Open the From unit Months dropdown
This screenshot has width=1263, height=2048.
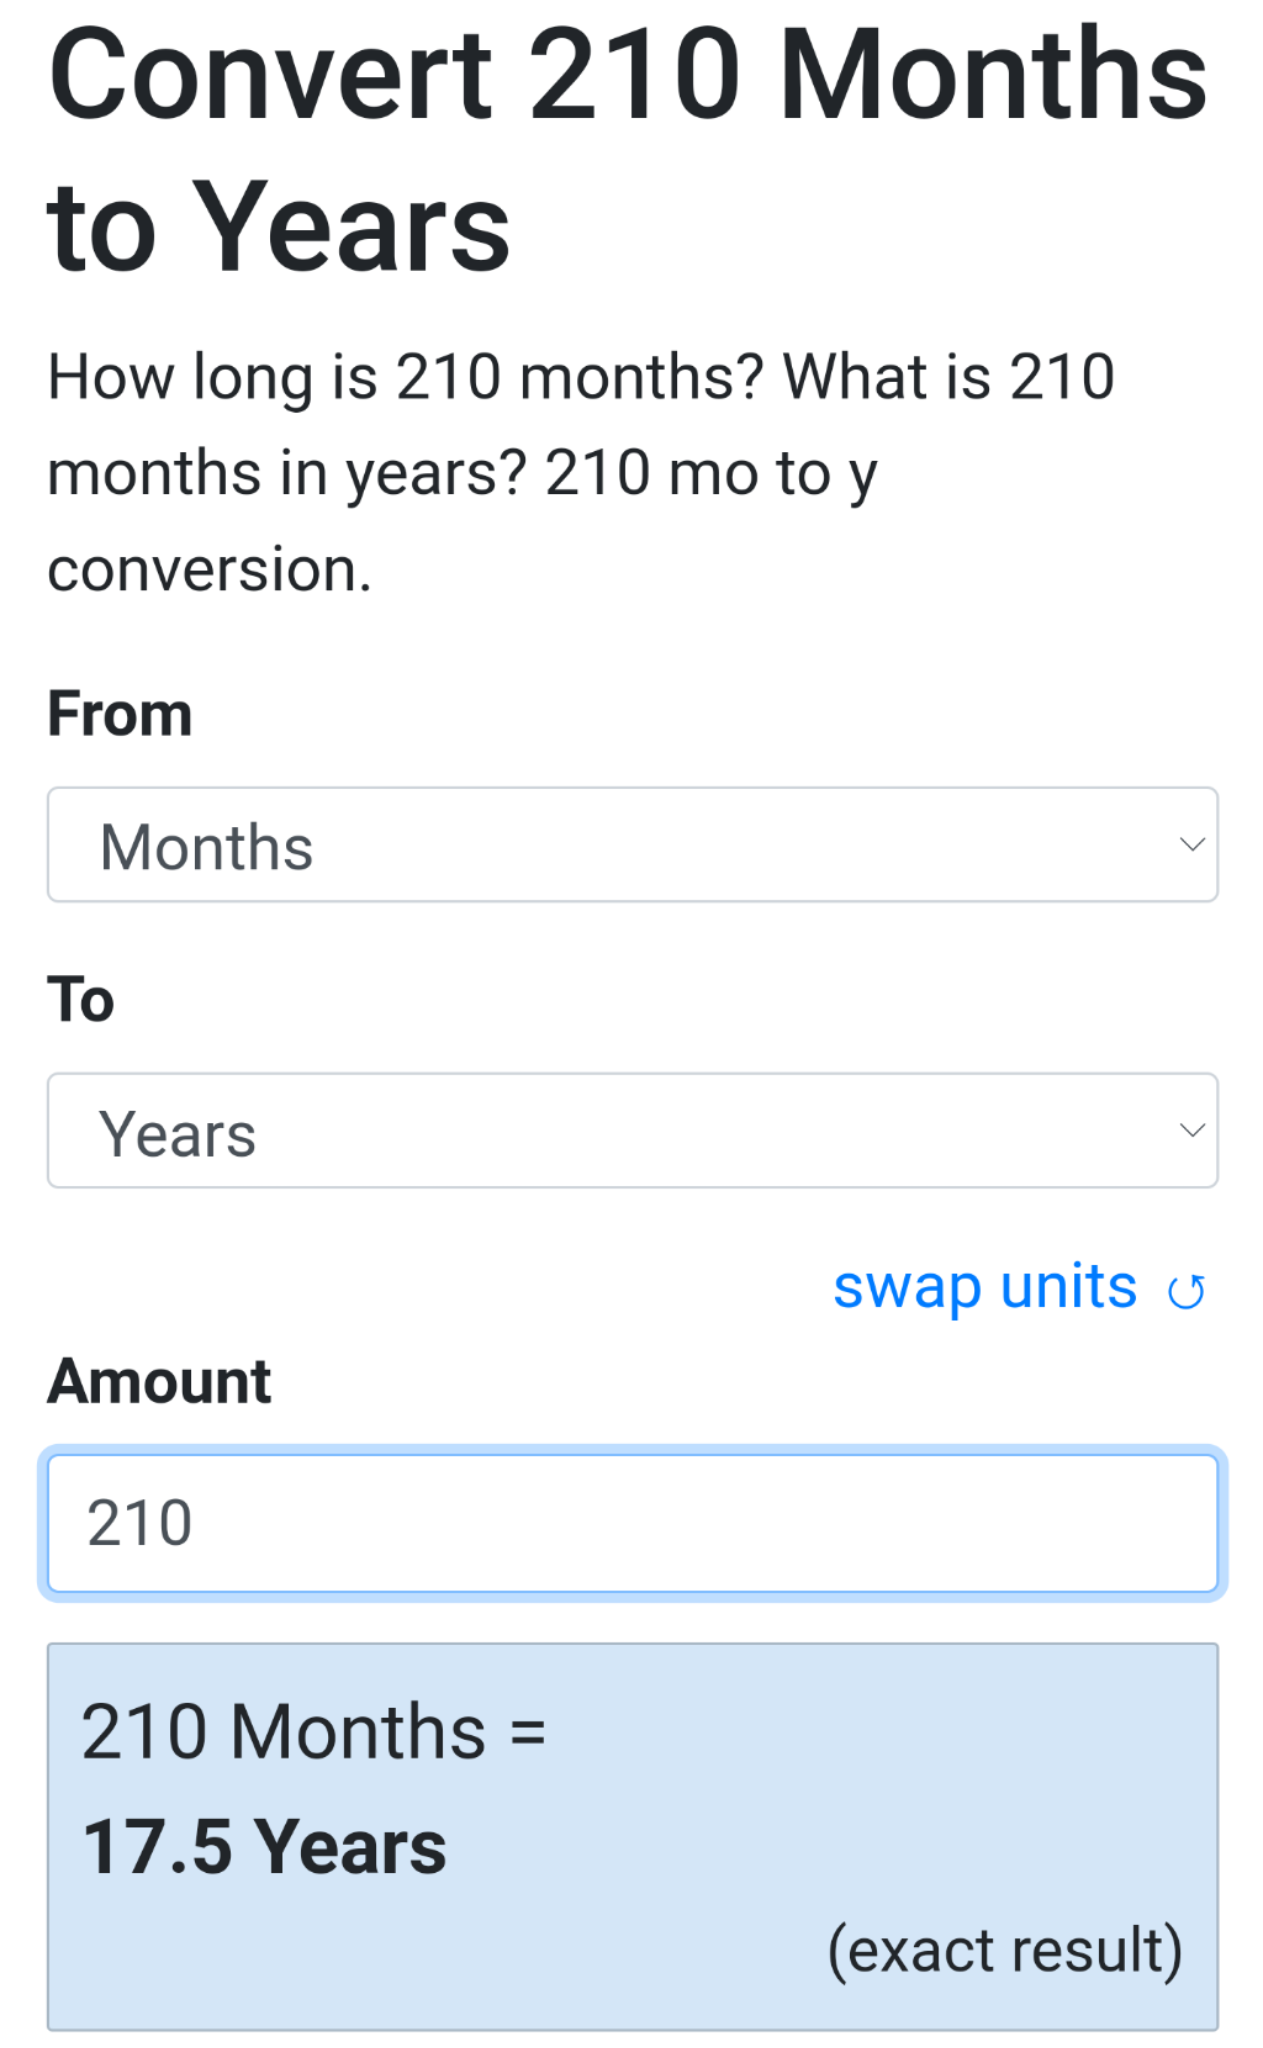pos(632,844)
